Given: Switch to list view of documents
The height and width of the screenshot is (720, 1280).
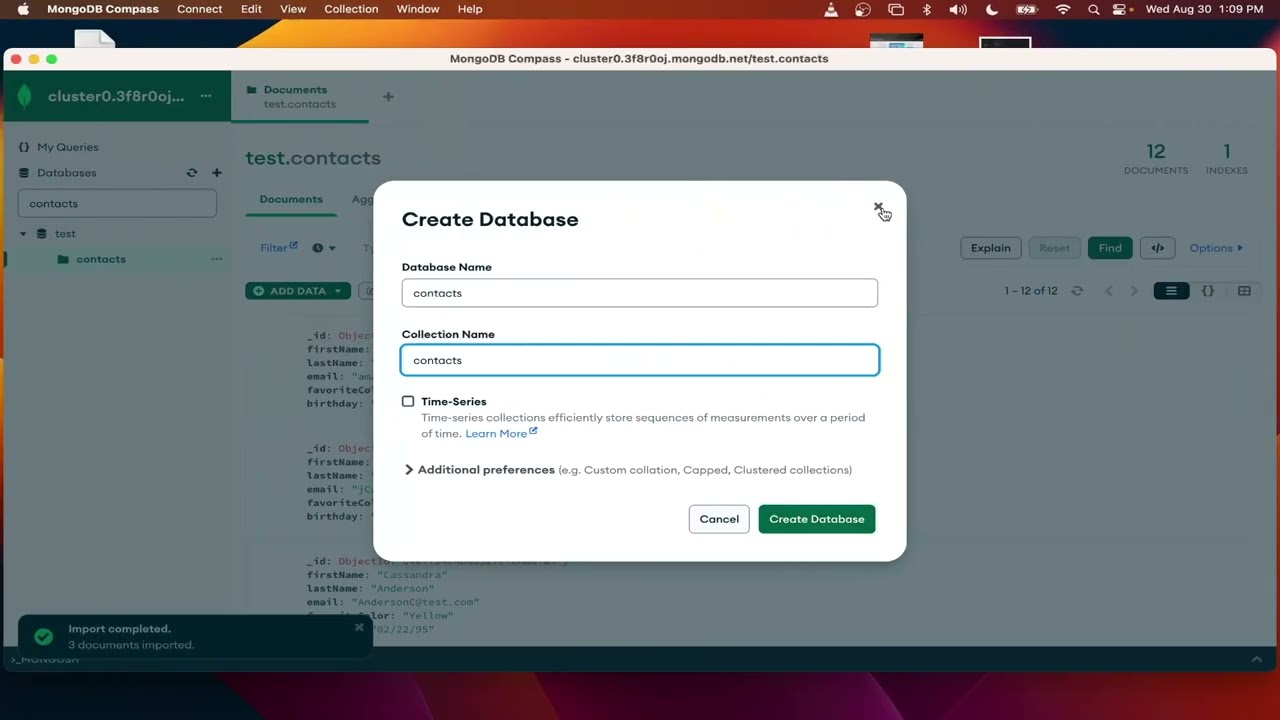Looking at the screenshot, I should point(1171,291).
